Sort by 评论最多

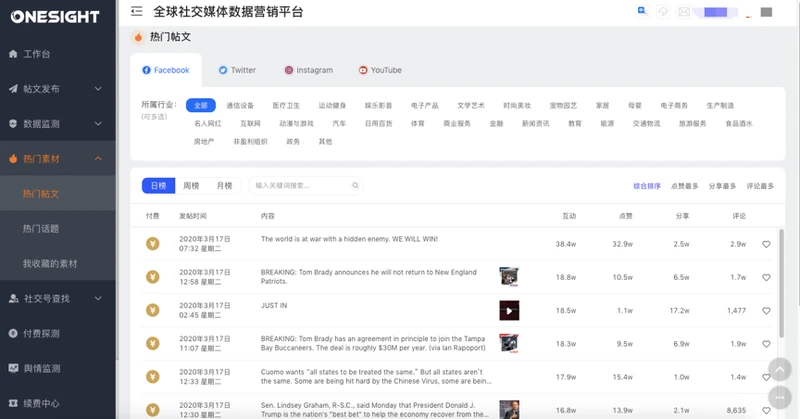(x=760, y=186)
